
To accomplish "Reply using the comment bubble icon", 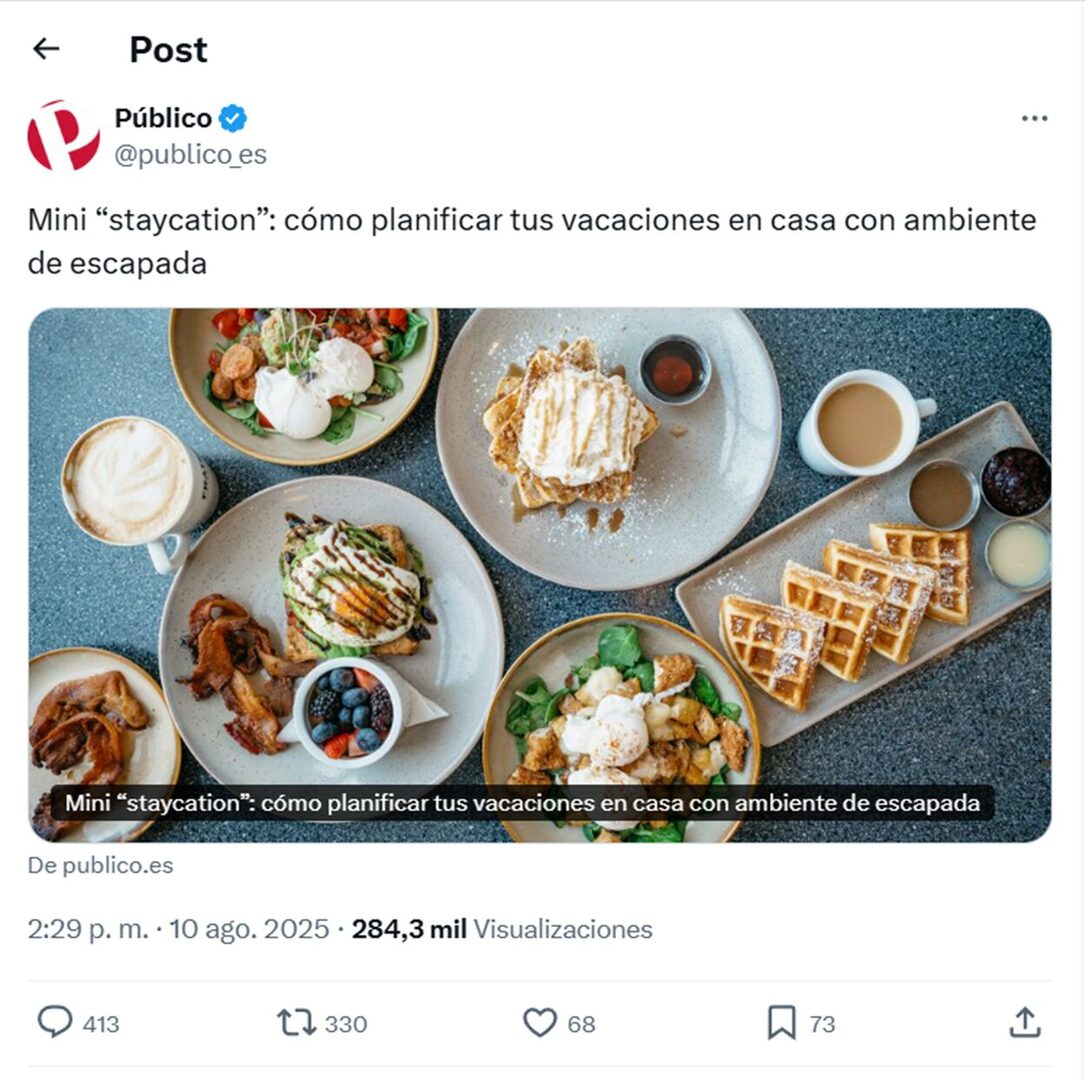I will click(55, 1022).
